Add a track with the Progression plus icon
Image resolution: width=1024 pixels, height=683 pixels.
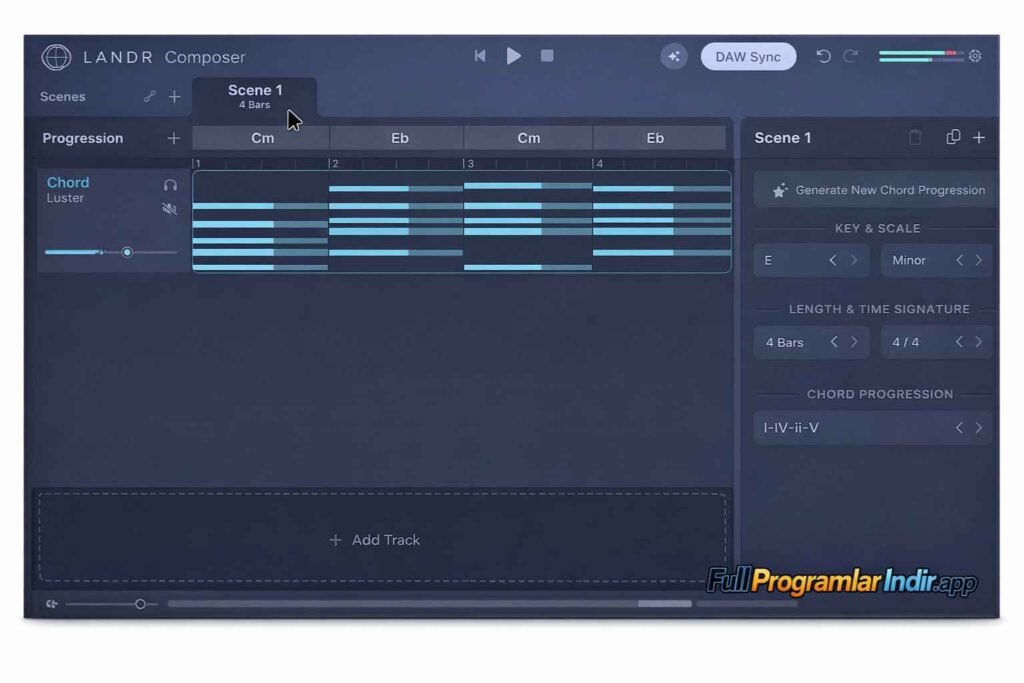click(173, 138)
